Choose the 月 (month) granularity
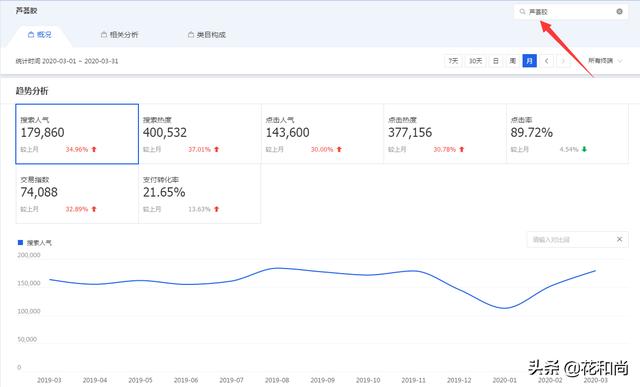 [529, 61]
